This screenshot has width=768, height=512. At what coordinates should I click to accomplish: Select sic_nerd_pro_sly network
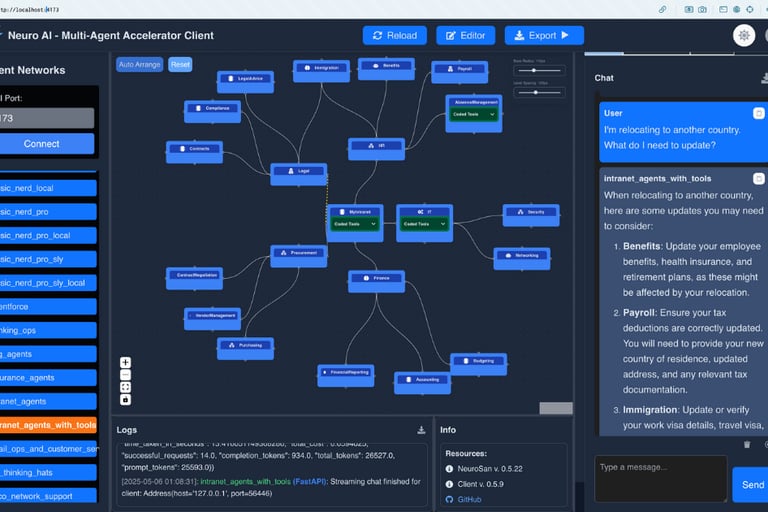click(47, 259)
